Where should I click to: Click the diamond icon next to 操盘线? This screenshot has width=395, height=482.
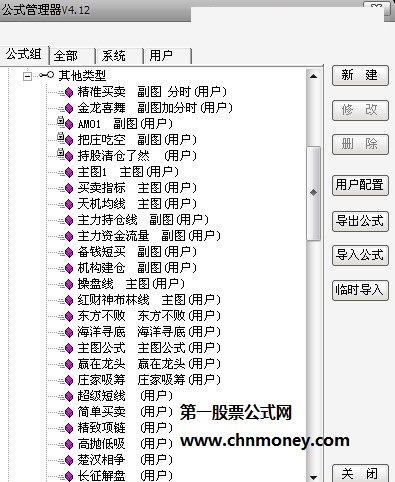click(69, 284)
